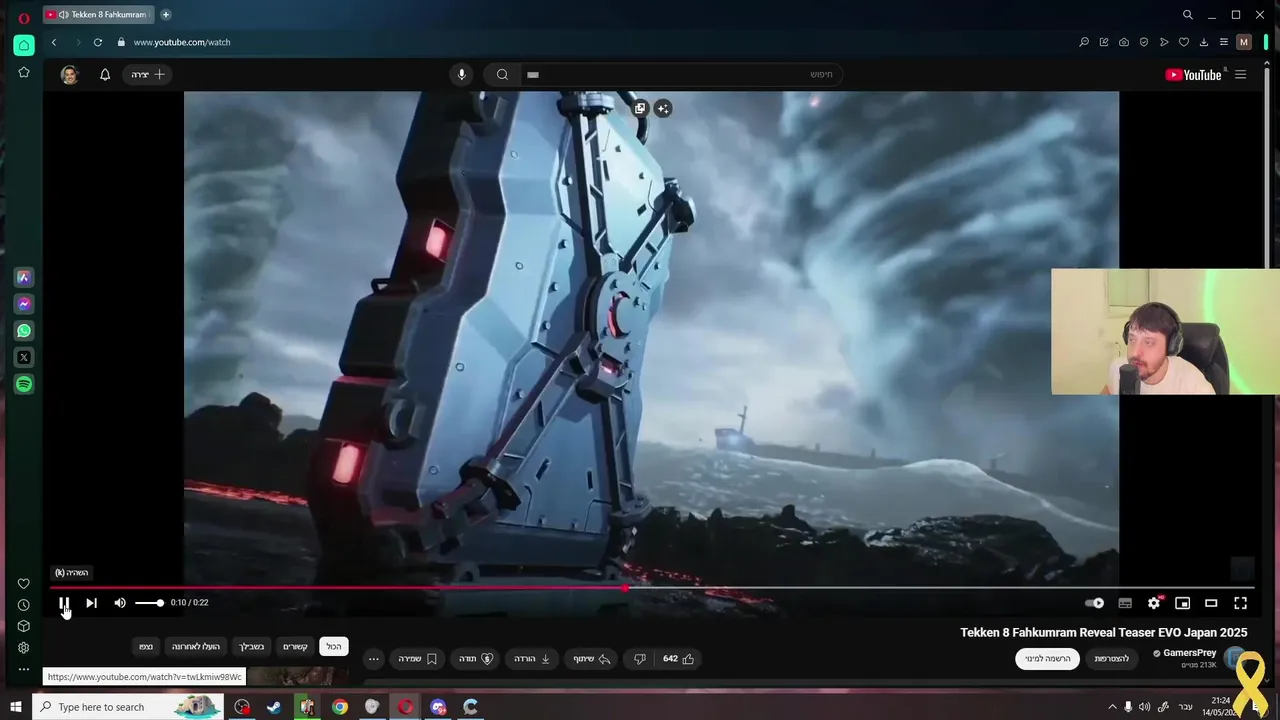1280x720 pixels.
Task: Open Opera downloads toolbar icon
Action: pos(1204,42)
